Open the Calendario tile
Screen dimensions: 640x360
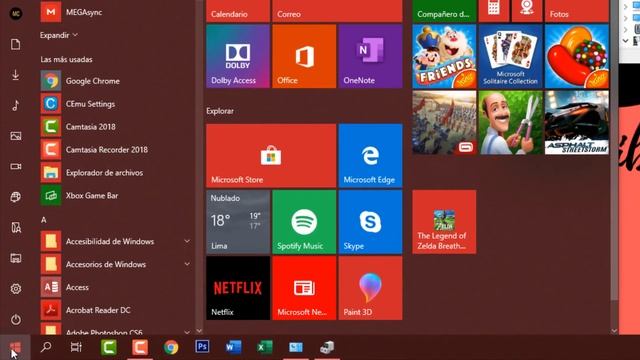click(238, 11)
